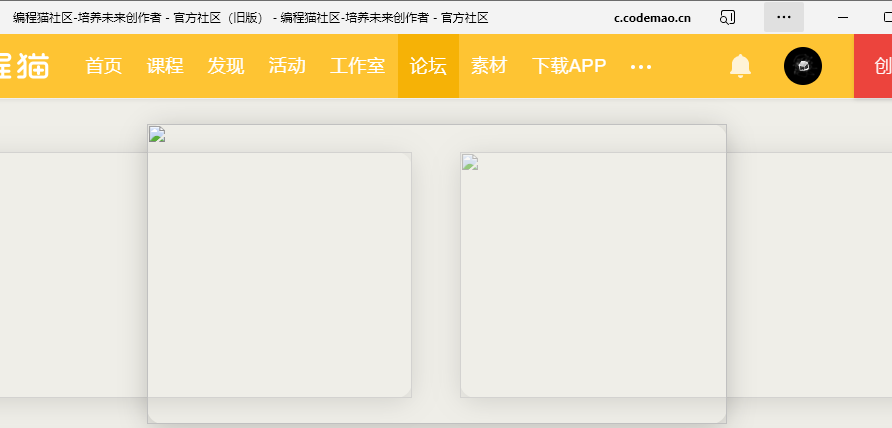Select the 活动 activities menu item
The image size is (892, 428).
coord(287,66)
